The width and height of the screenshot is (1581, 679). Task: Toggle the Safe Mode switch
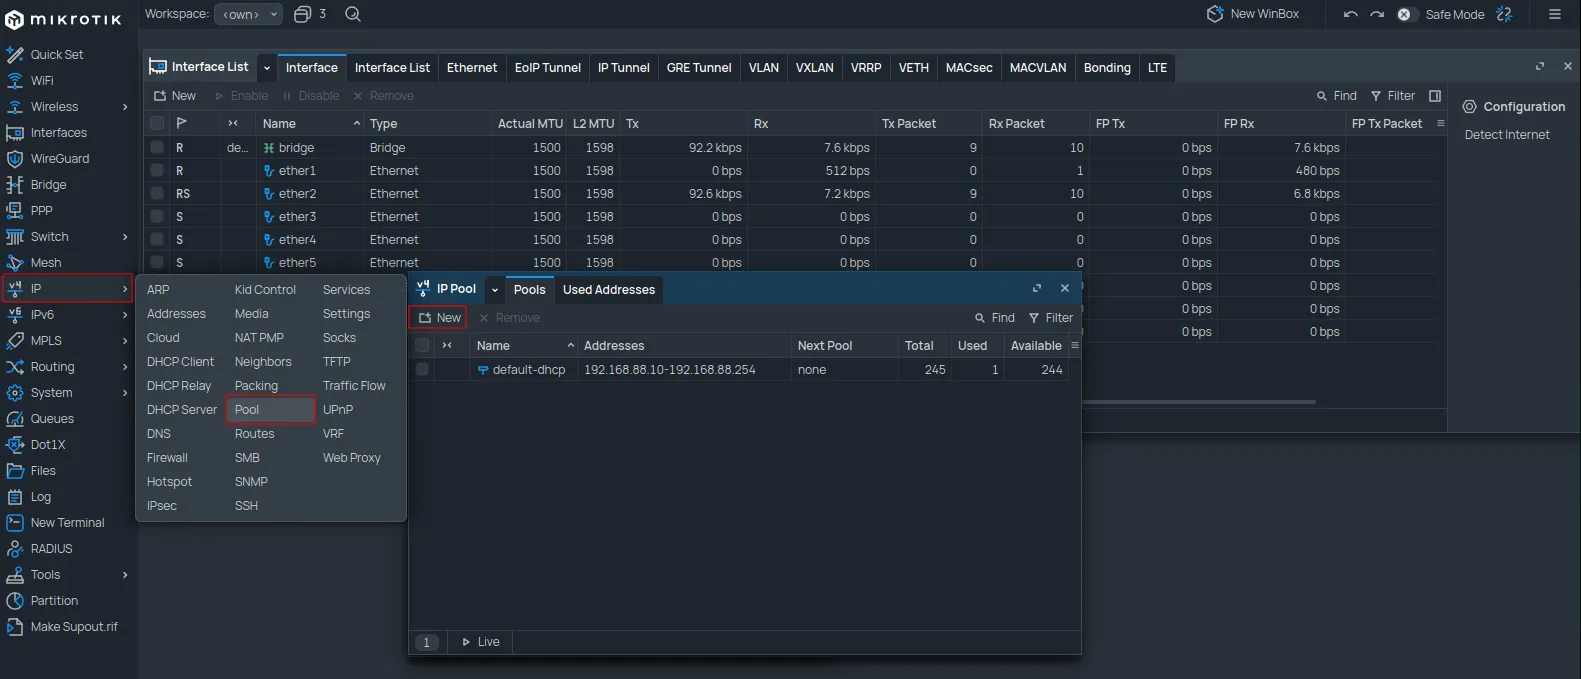point(1406,14)
